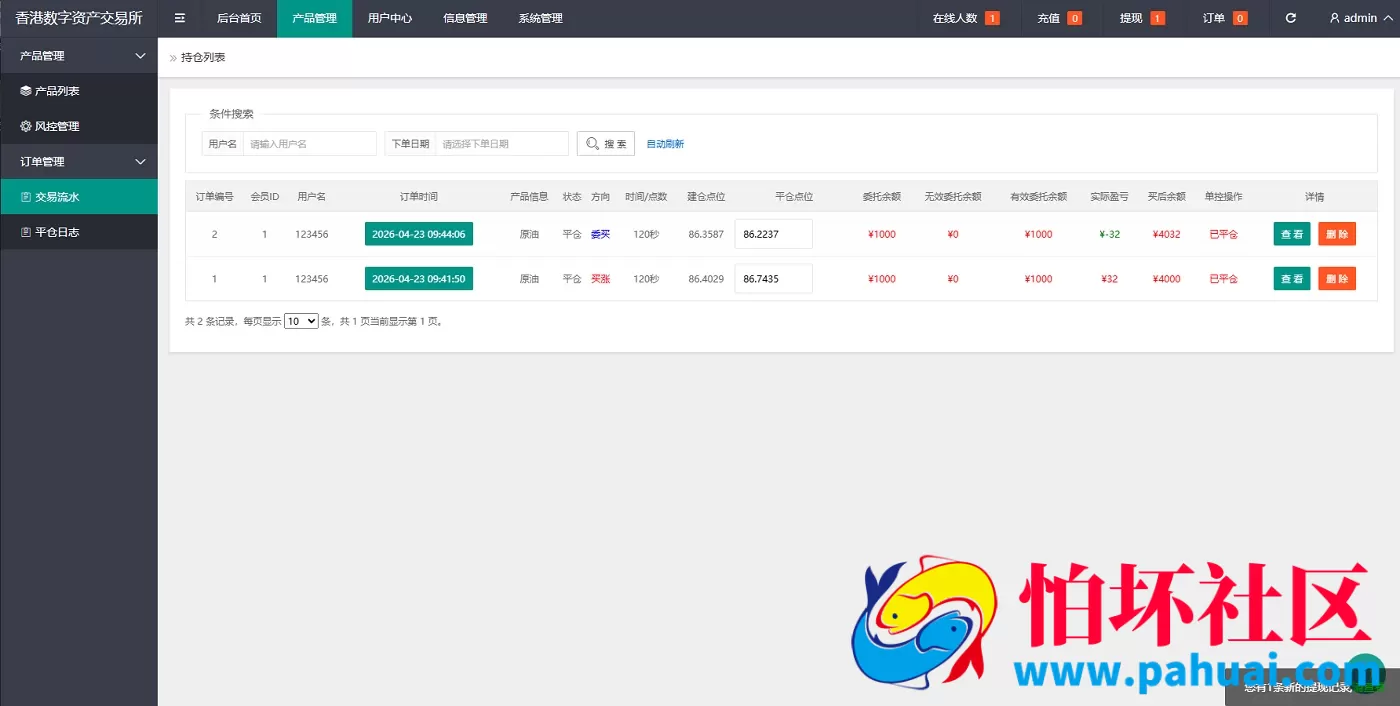Click the 搜索 search button

click(x=606, y=144)
